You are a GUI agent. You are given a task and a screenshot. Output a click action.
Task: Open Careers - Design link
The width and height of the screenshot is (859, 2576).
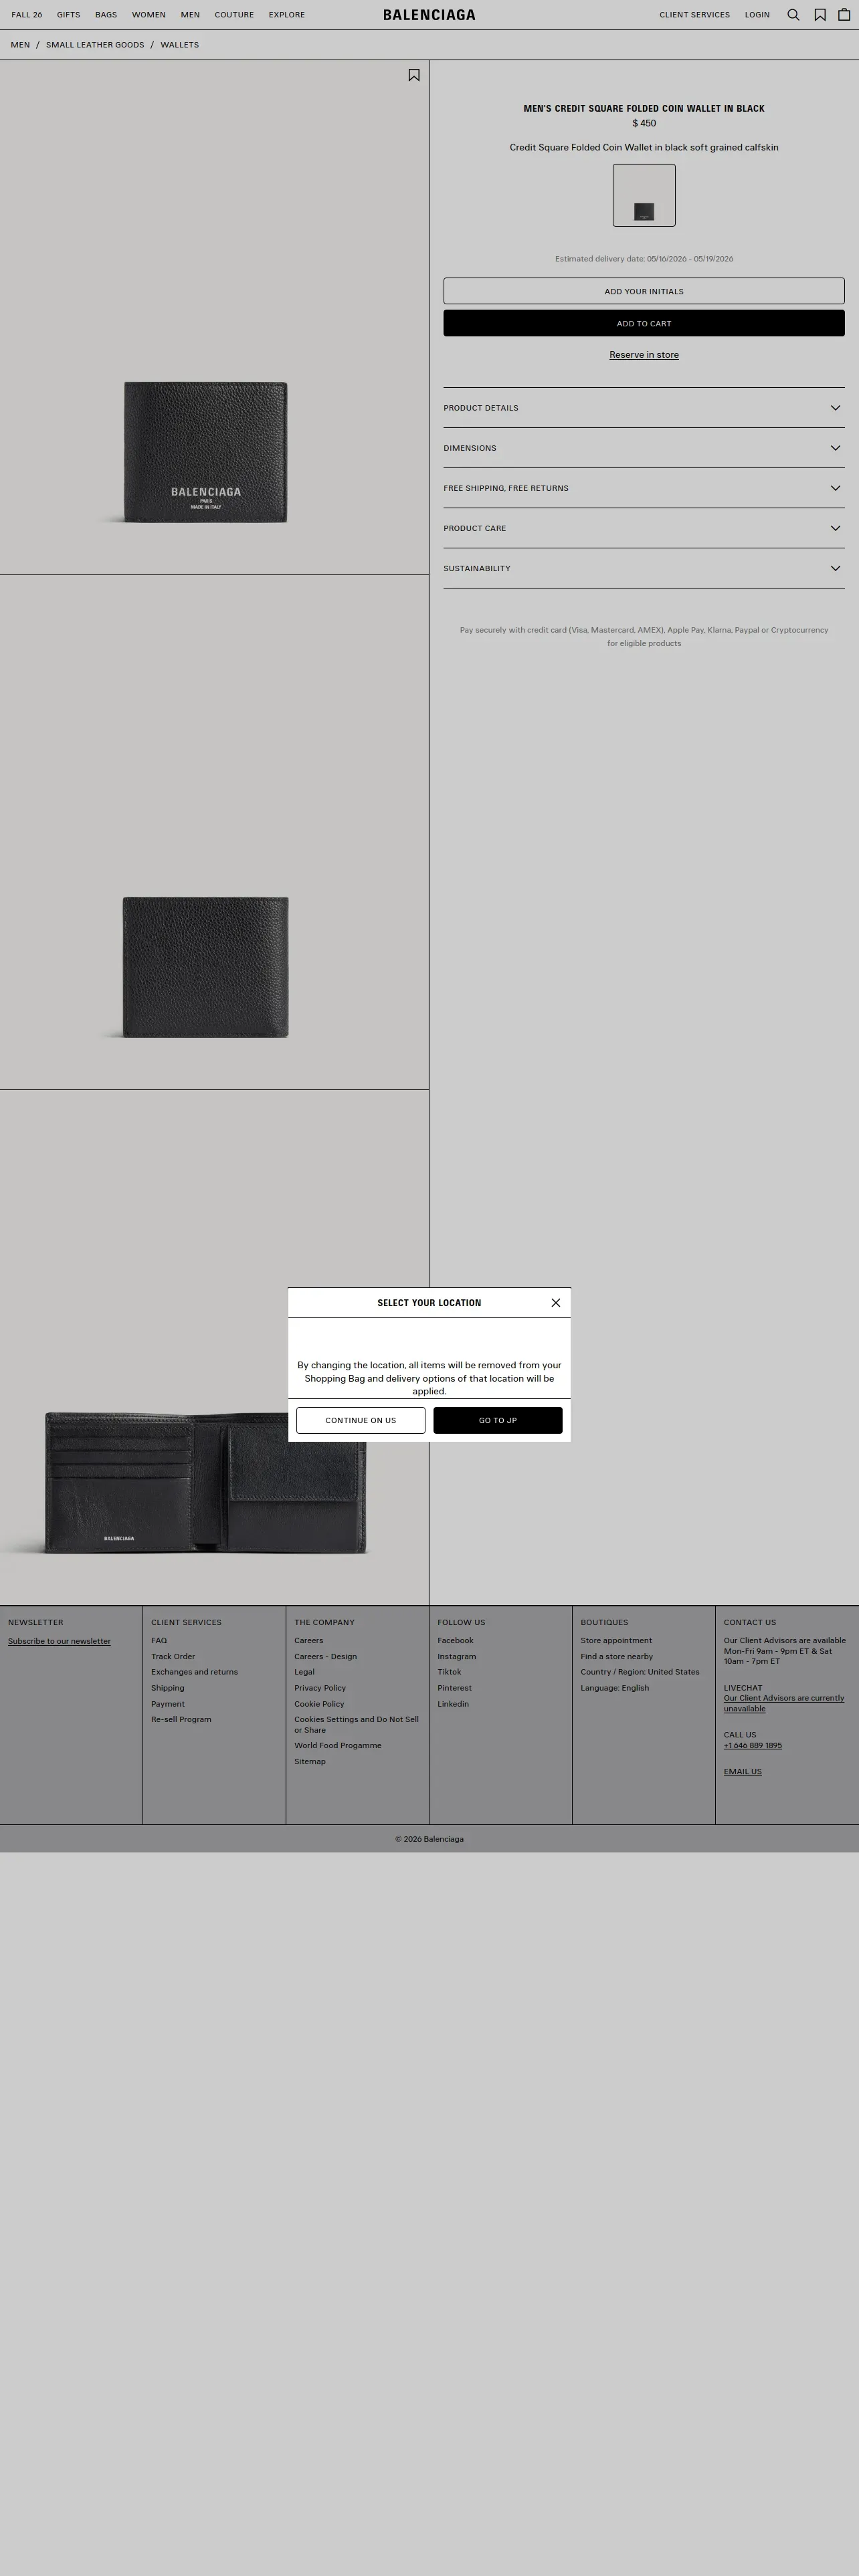click(x=325, y=1656)
